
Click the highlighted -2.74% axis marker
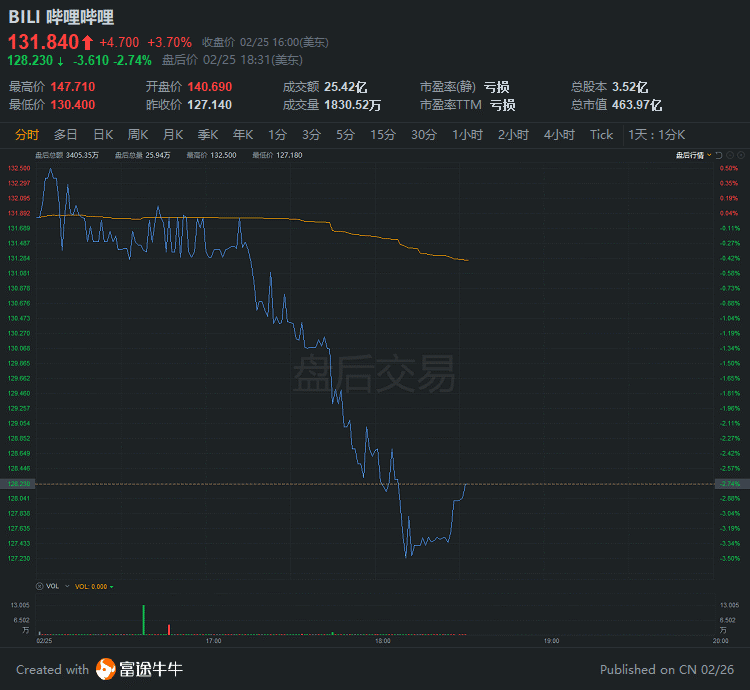click(x=731, y=484)
